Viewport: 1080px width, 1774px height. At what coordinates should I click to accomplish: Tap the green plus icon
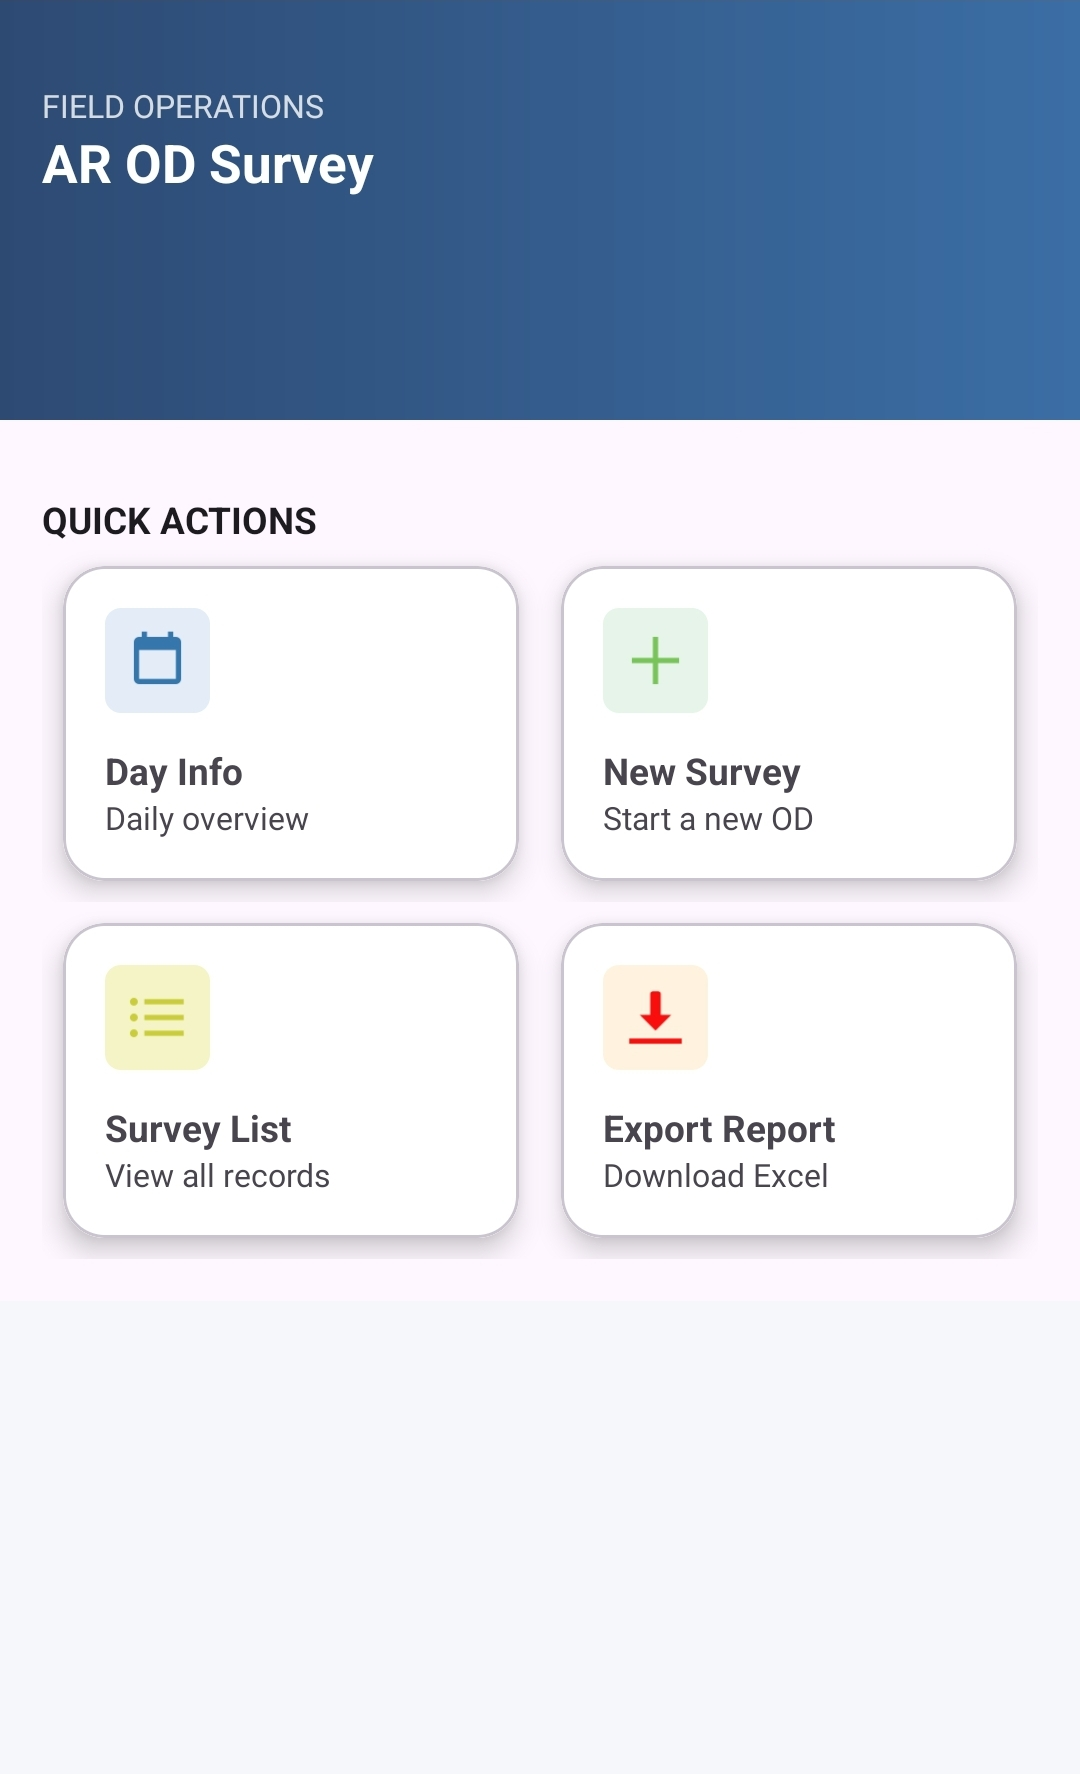655,660
